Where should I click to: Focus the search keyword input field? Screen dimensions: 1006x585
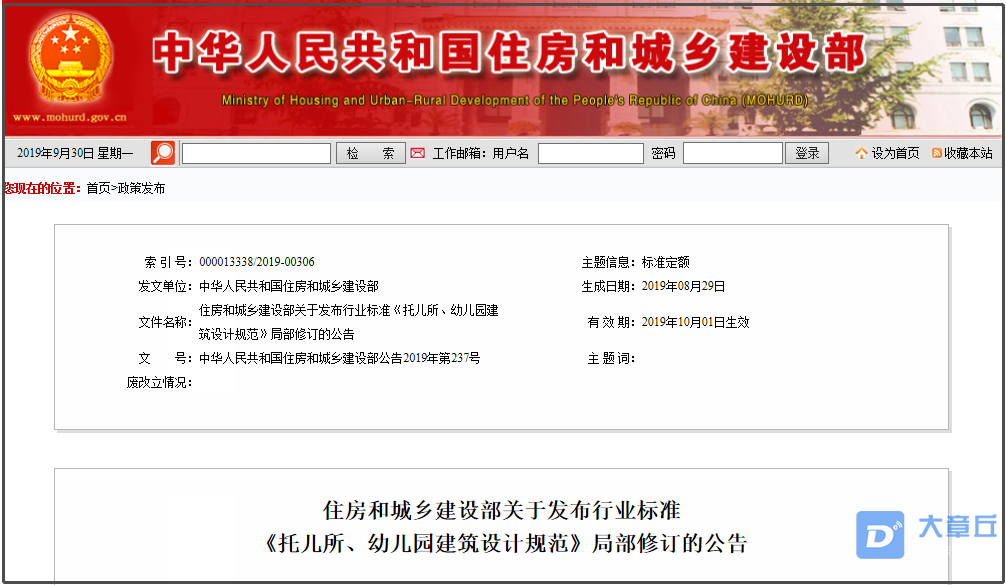257,153
